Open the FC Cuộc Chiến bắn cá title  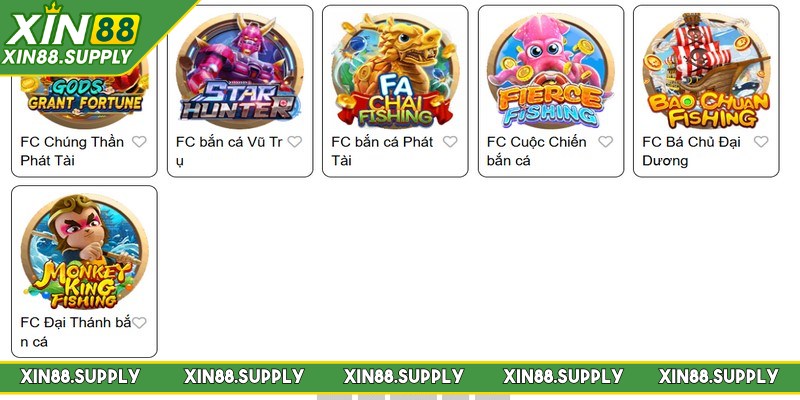537,151
